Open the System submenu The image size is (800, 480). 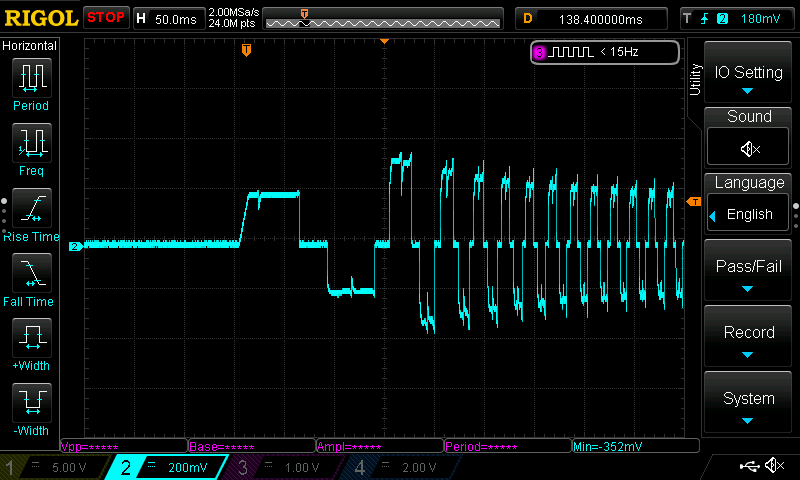(748, 404)
